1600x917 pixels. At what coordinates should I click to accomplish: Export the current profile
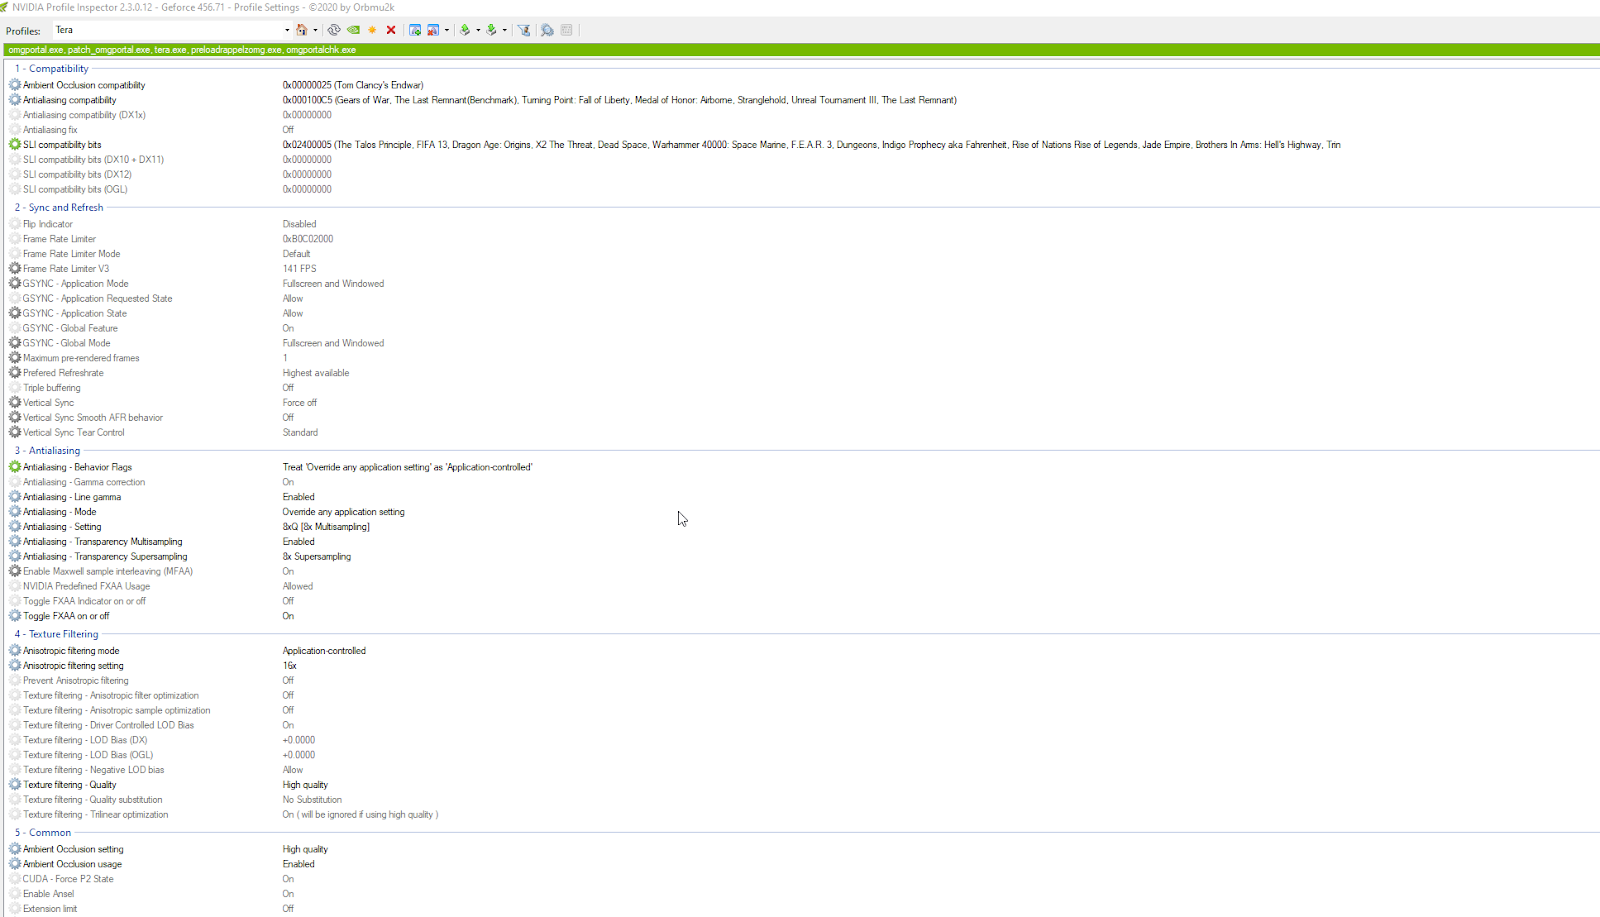465,30
